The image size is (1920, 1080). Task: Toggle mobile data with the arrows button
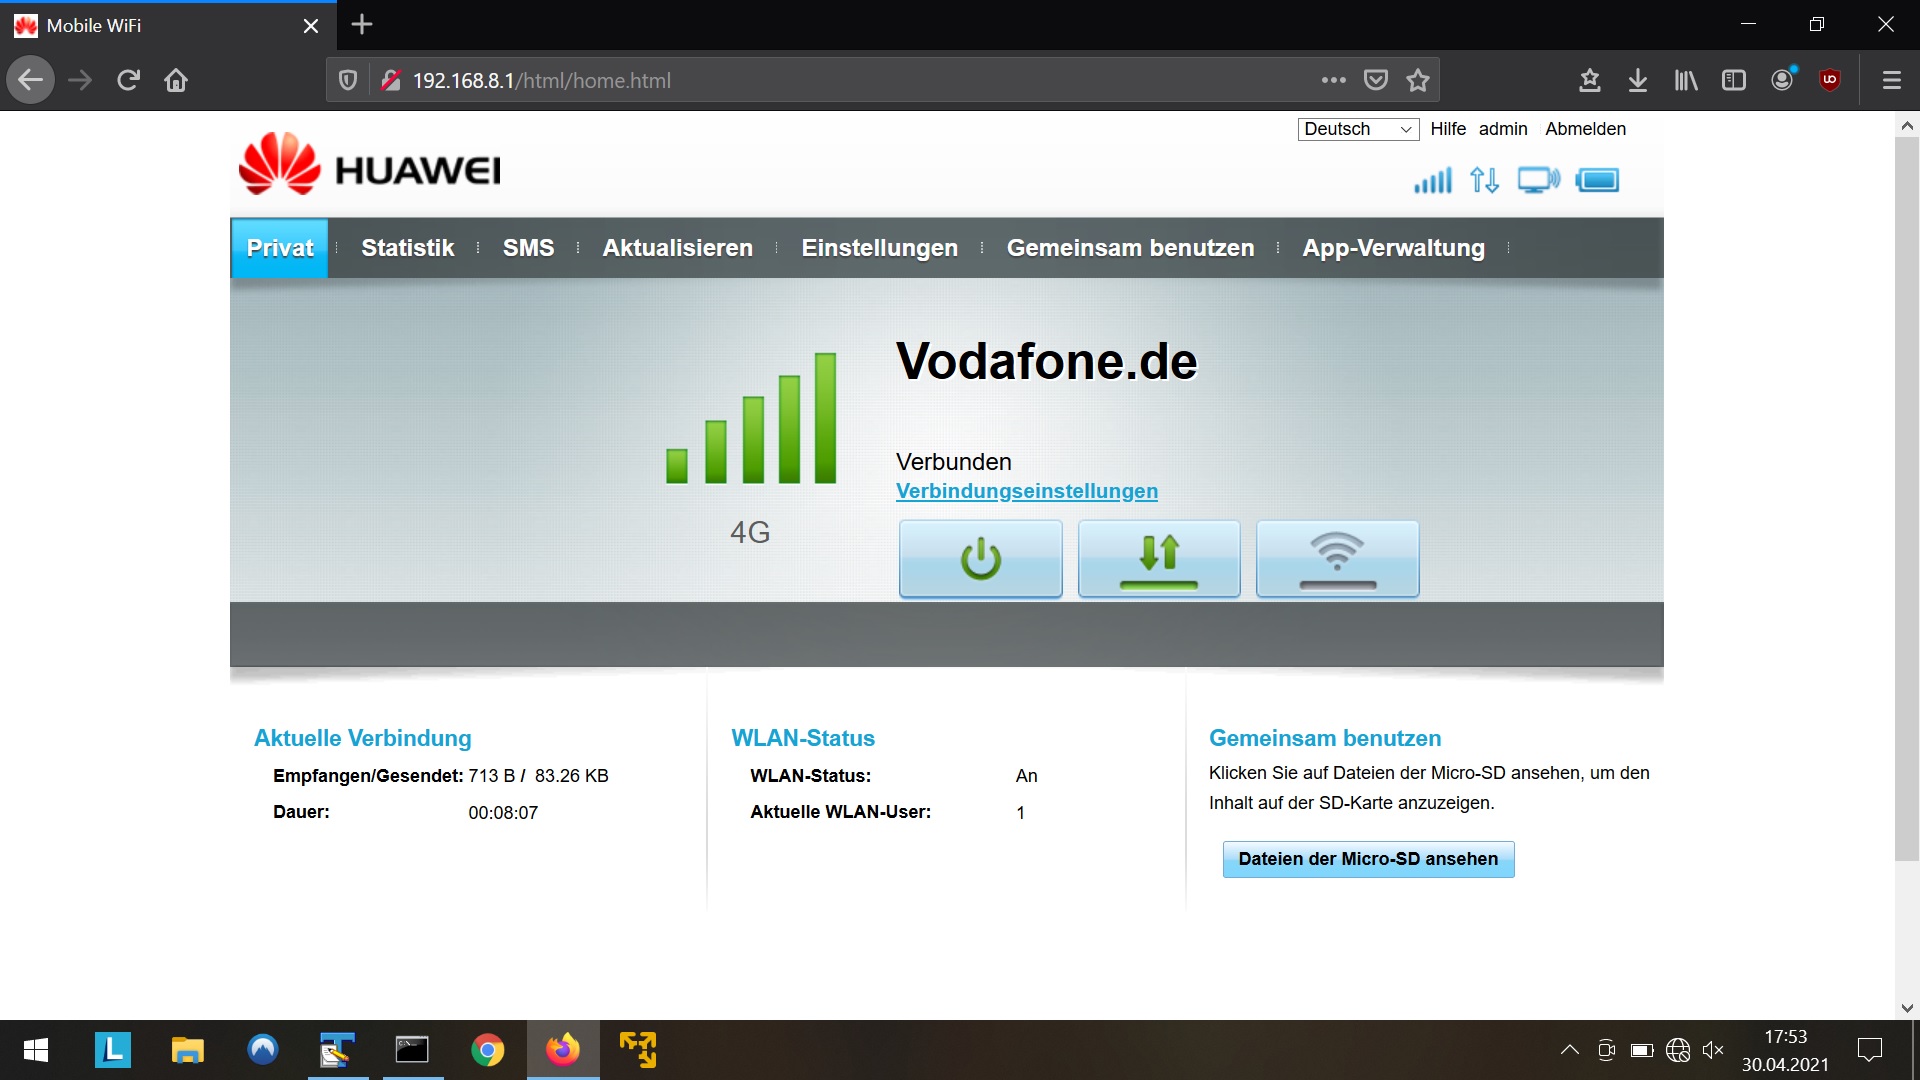(1159, 559)
